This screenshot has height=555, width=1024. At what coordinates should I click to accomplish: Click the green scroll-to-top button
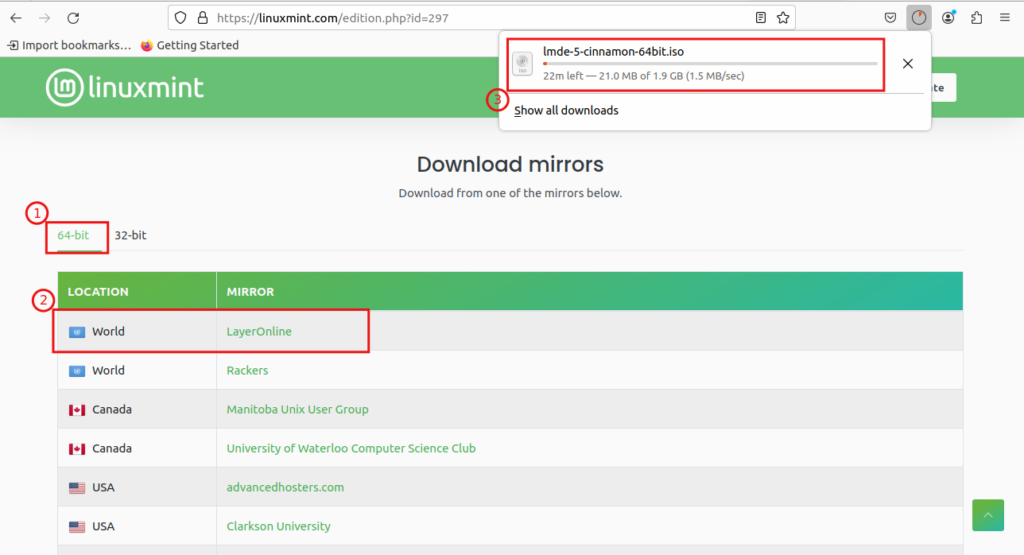988,515
